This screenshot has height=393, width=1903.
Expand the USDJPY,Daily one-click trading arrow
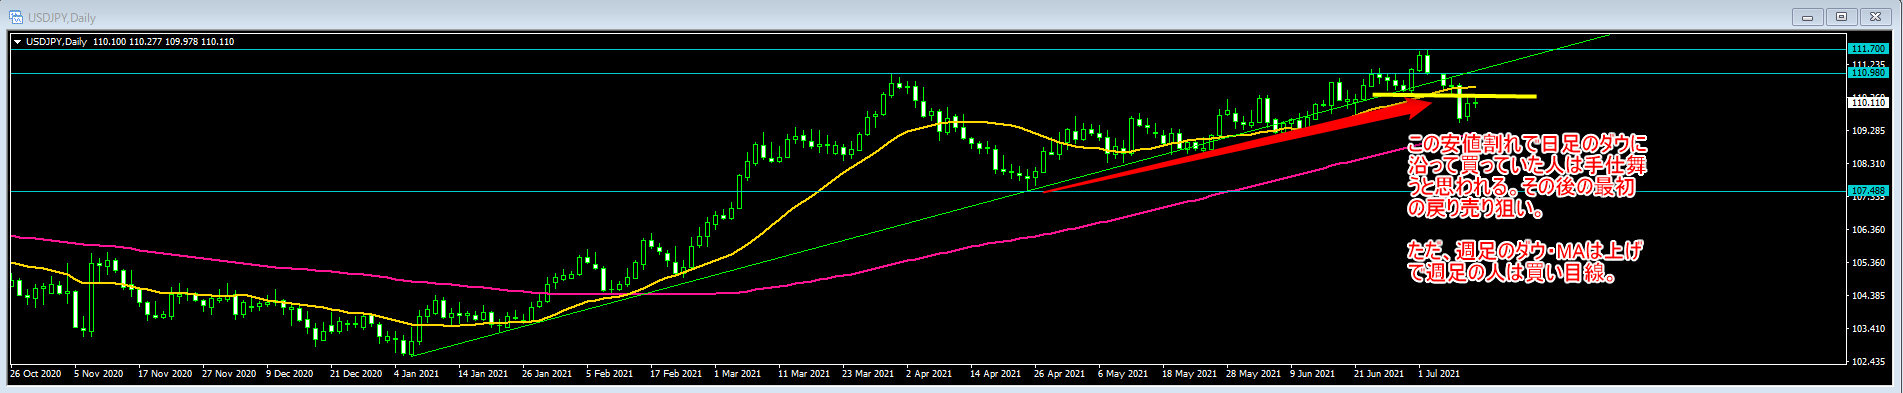17,42
